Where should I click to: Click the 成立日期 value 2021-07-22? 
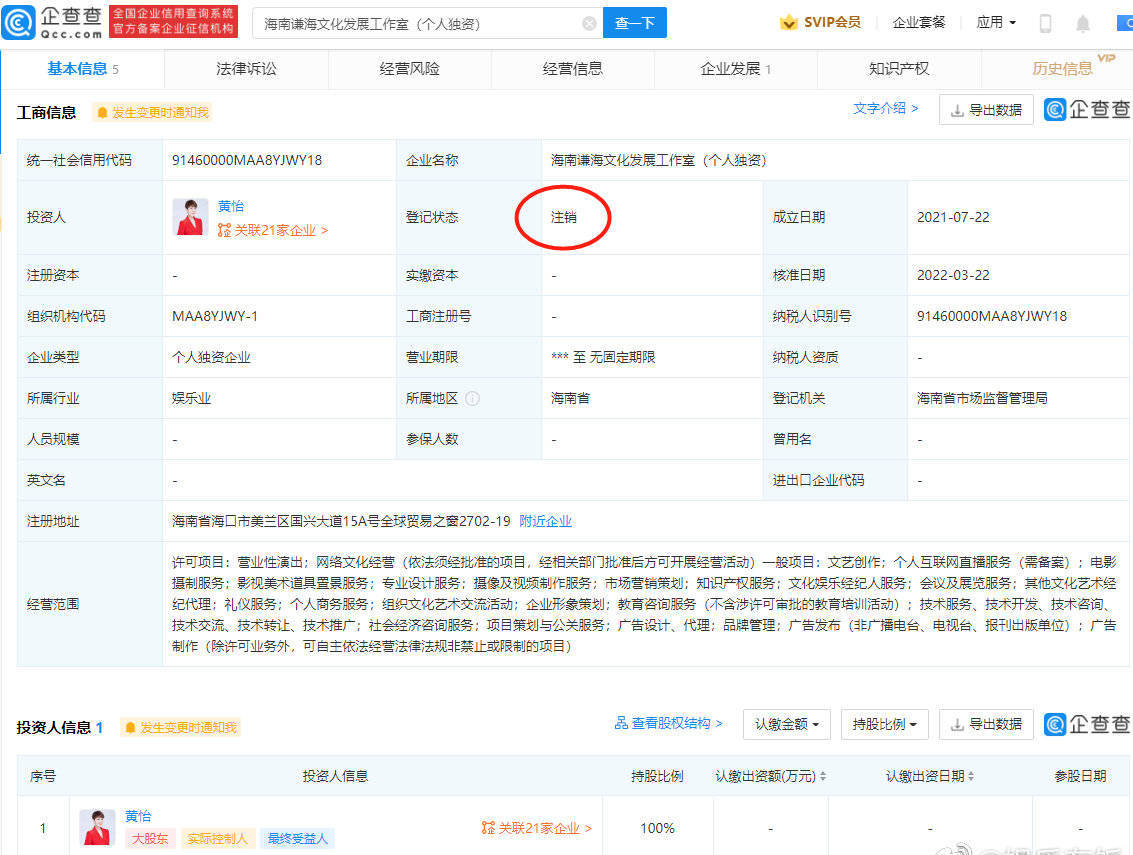[x=953, y=217]
